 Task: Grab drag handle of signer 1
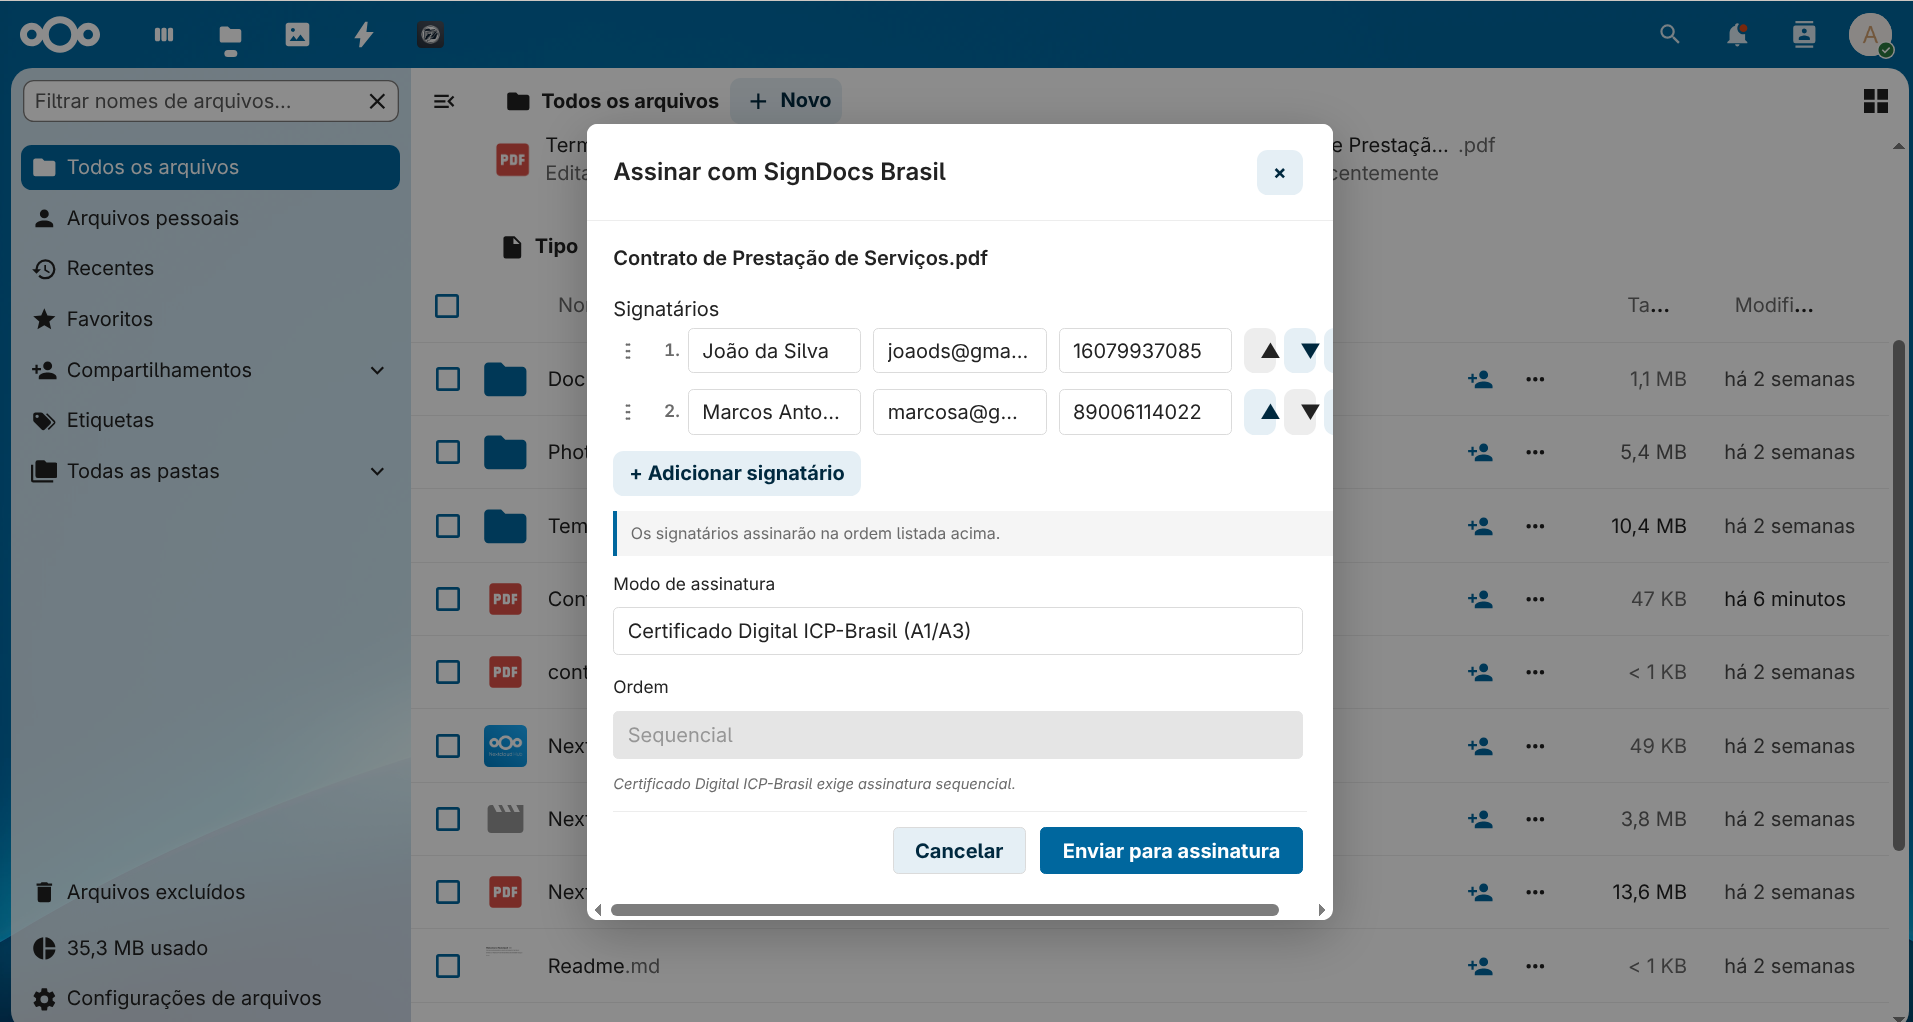(x=628, y=351)
